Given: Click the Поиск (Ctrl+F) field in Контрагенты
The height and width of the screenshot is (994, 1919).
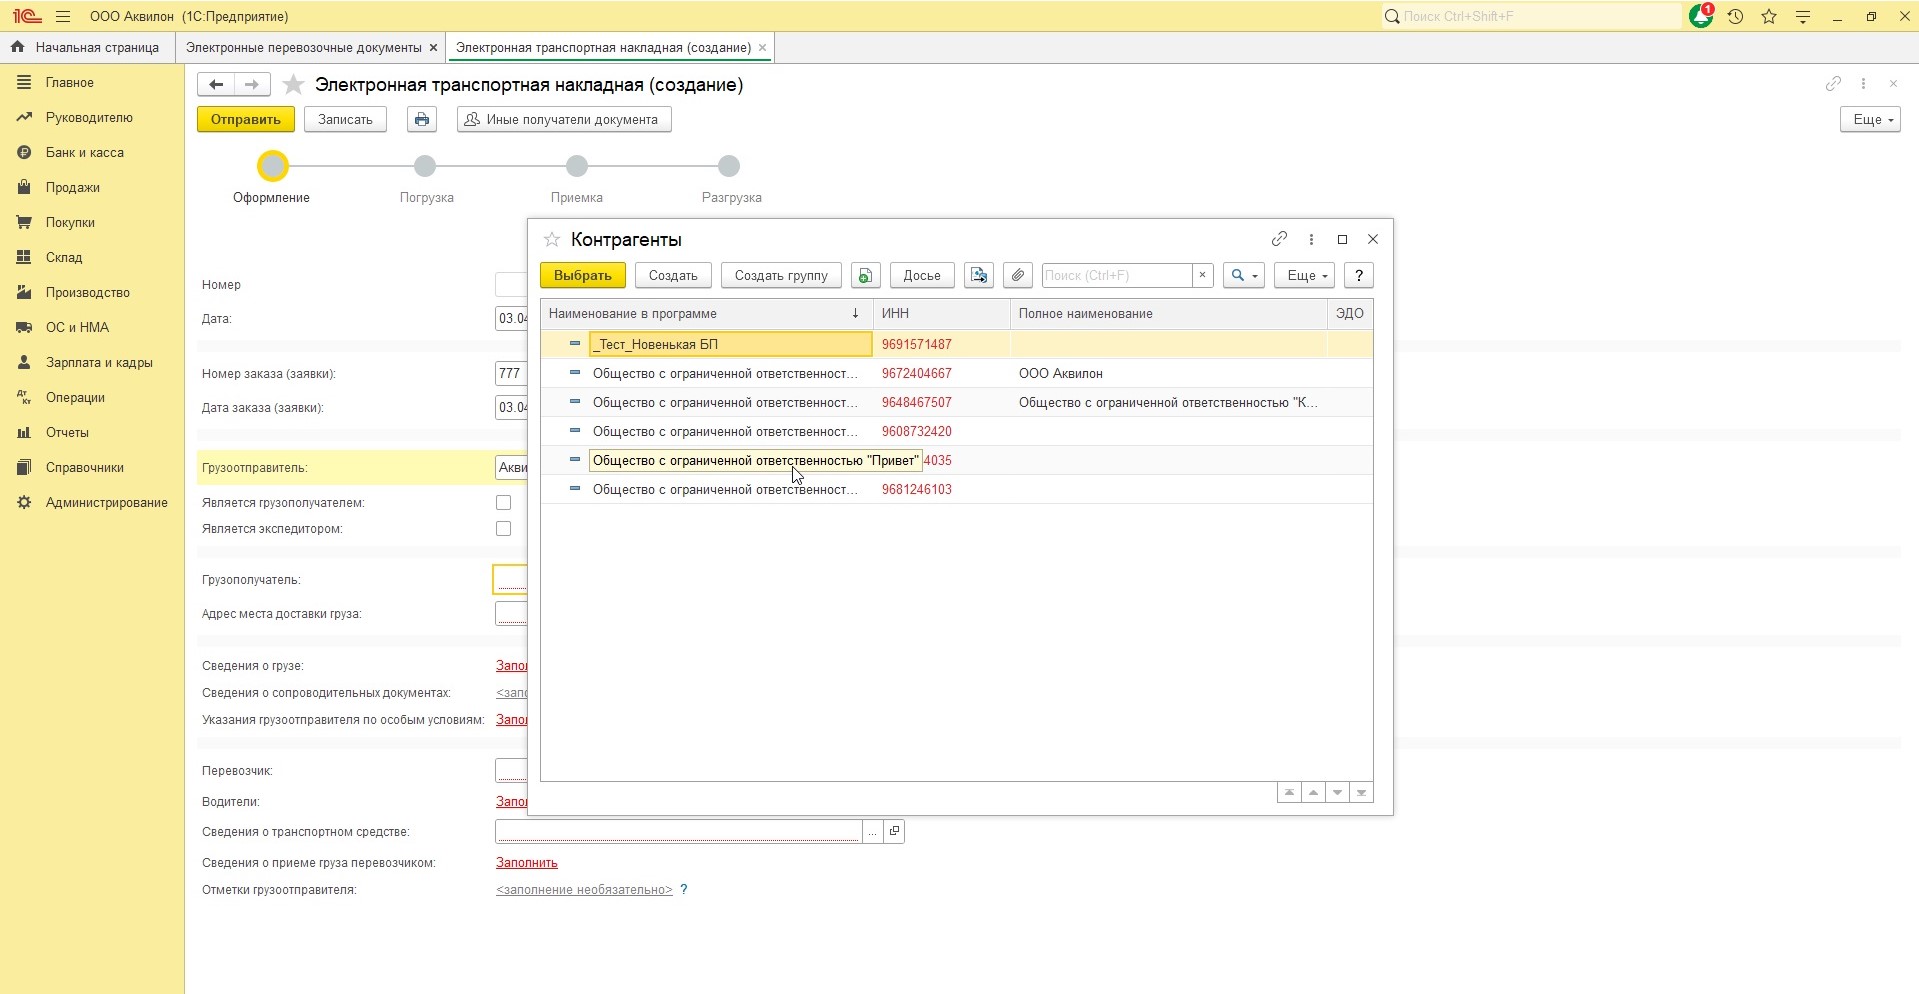Looking at the screenshot, I should click(x=1117, y=275).
